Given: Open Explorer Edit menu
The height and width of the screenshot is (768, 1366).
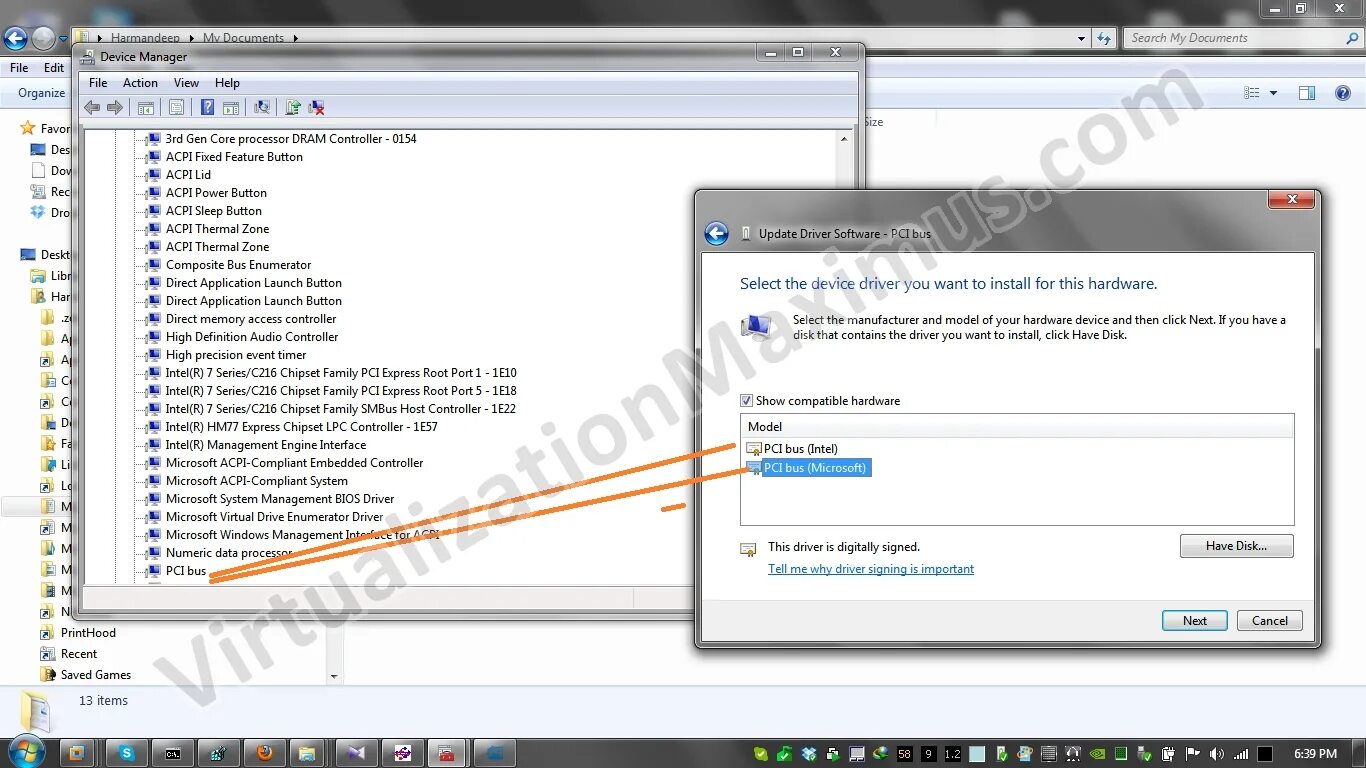Looking at the screenshot, I should [x=54, y=68].
